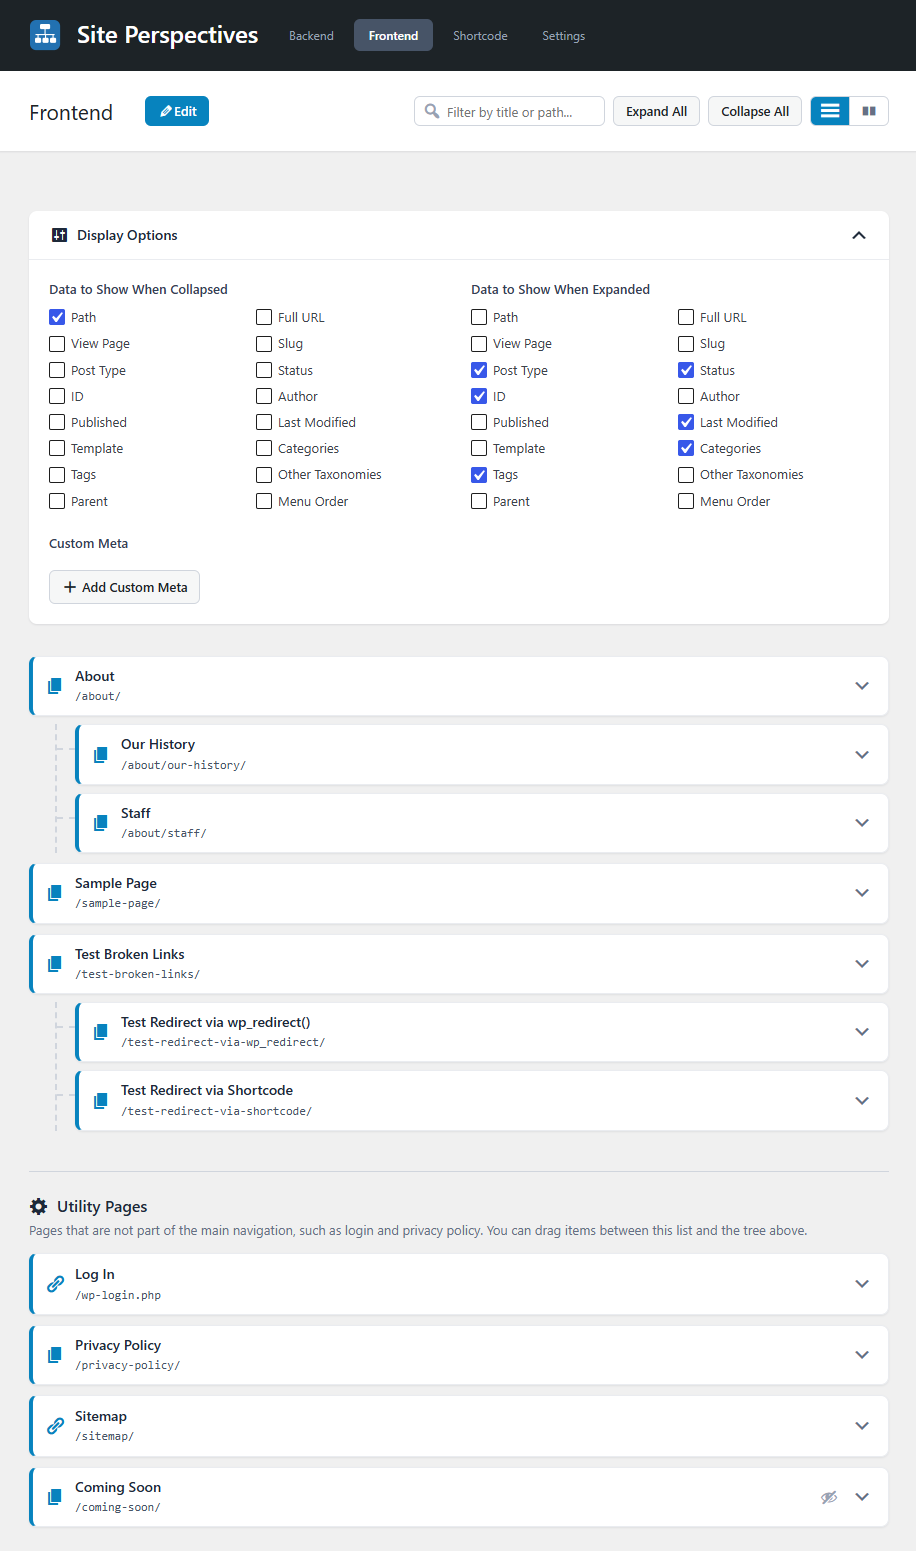Select the Frontend tab

(393, 35)
